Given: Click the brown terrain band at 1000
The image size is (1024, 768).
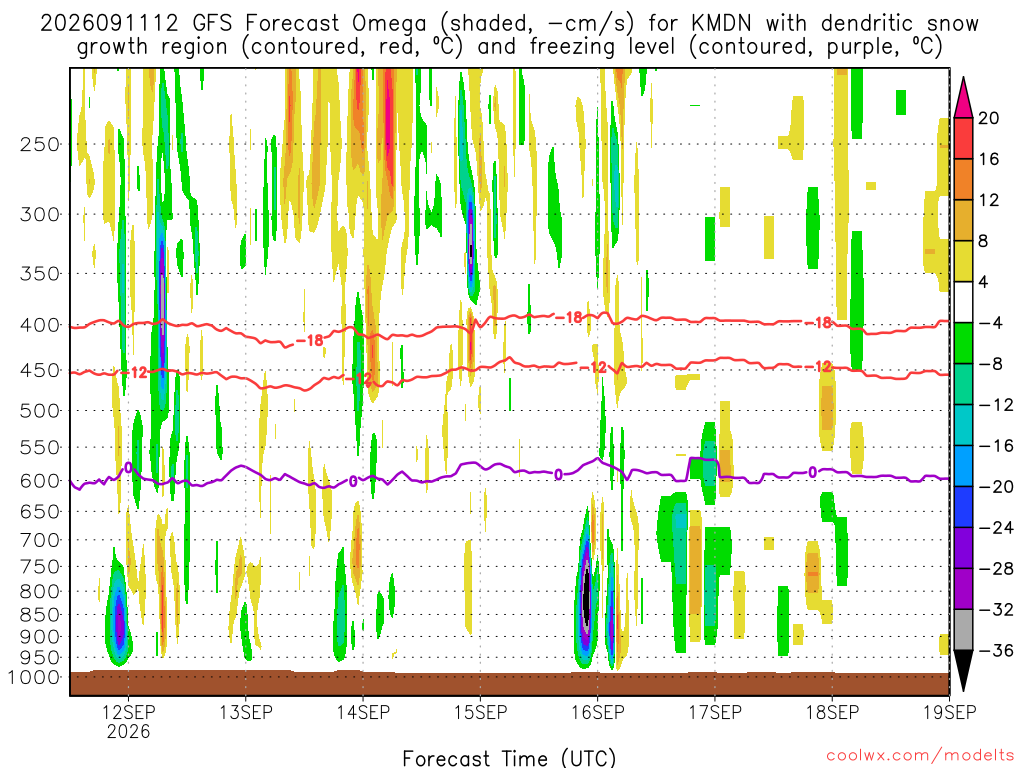Looking at the screenshot, I should (509, 683).
